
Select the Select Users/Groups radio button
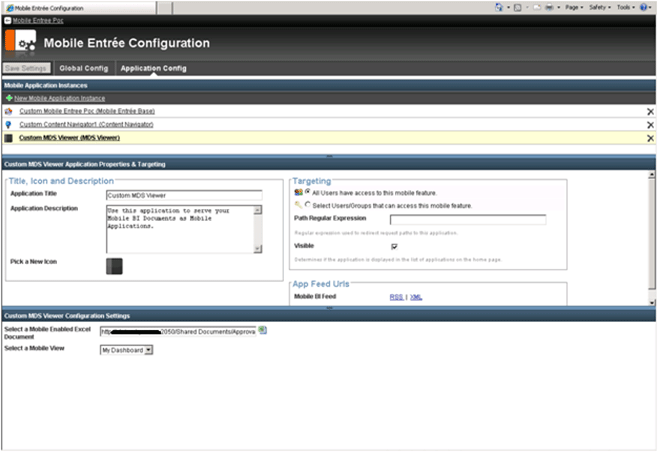tap(308, 205)
